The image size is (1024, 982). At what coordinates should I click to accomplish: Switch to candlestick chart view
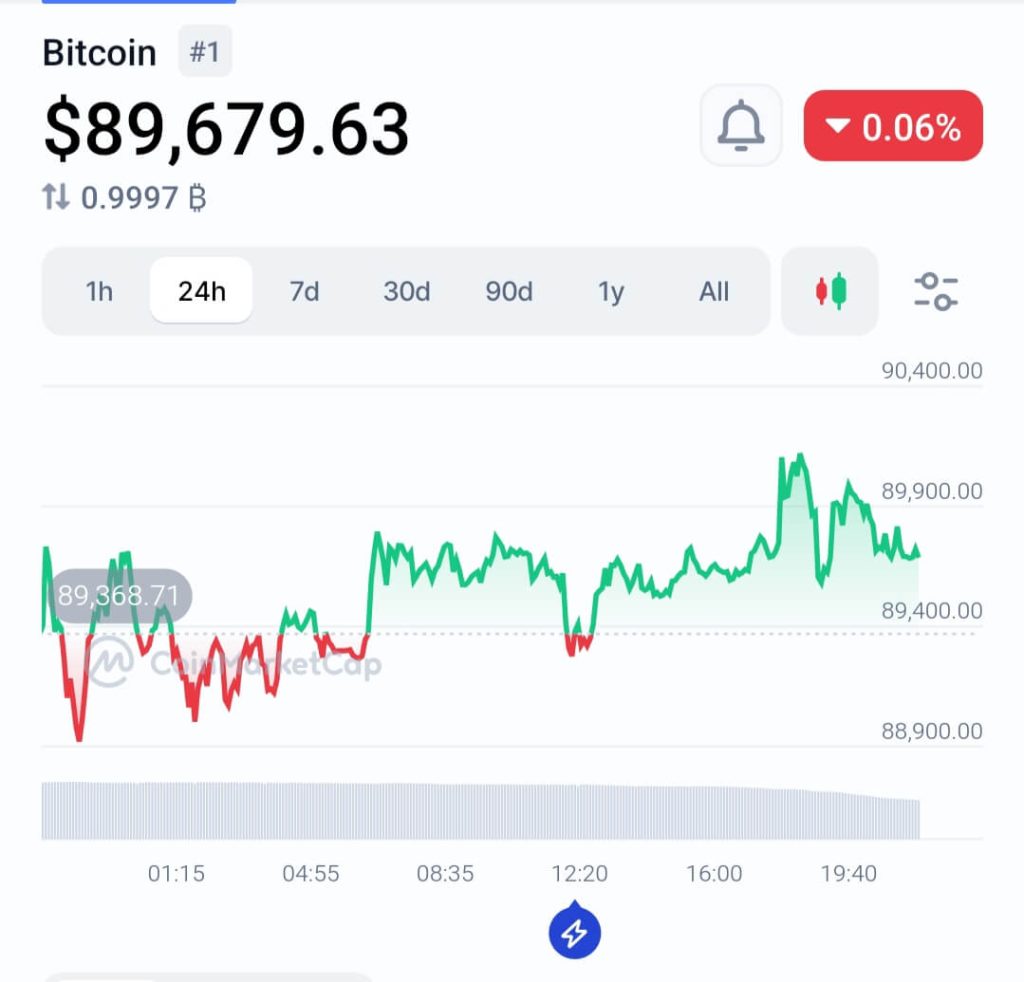coord(830,291)
